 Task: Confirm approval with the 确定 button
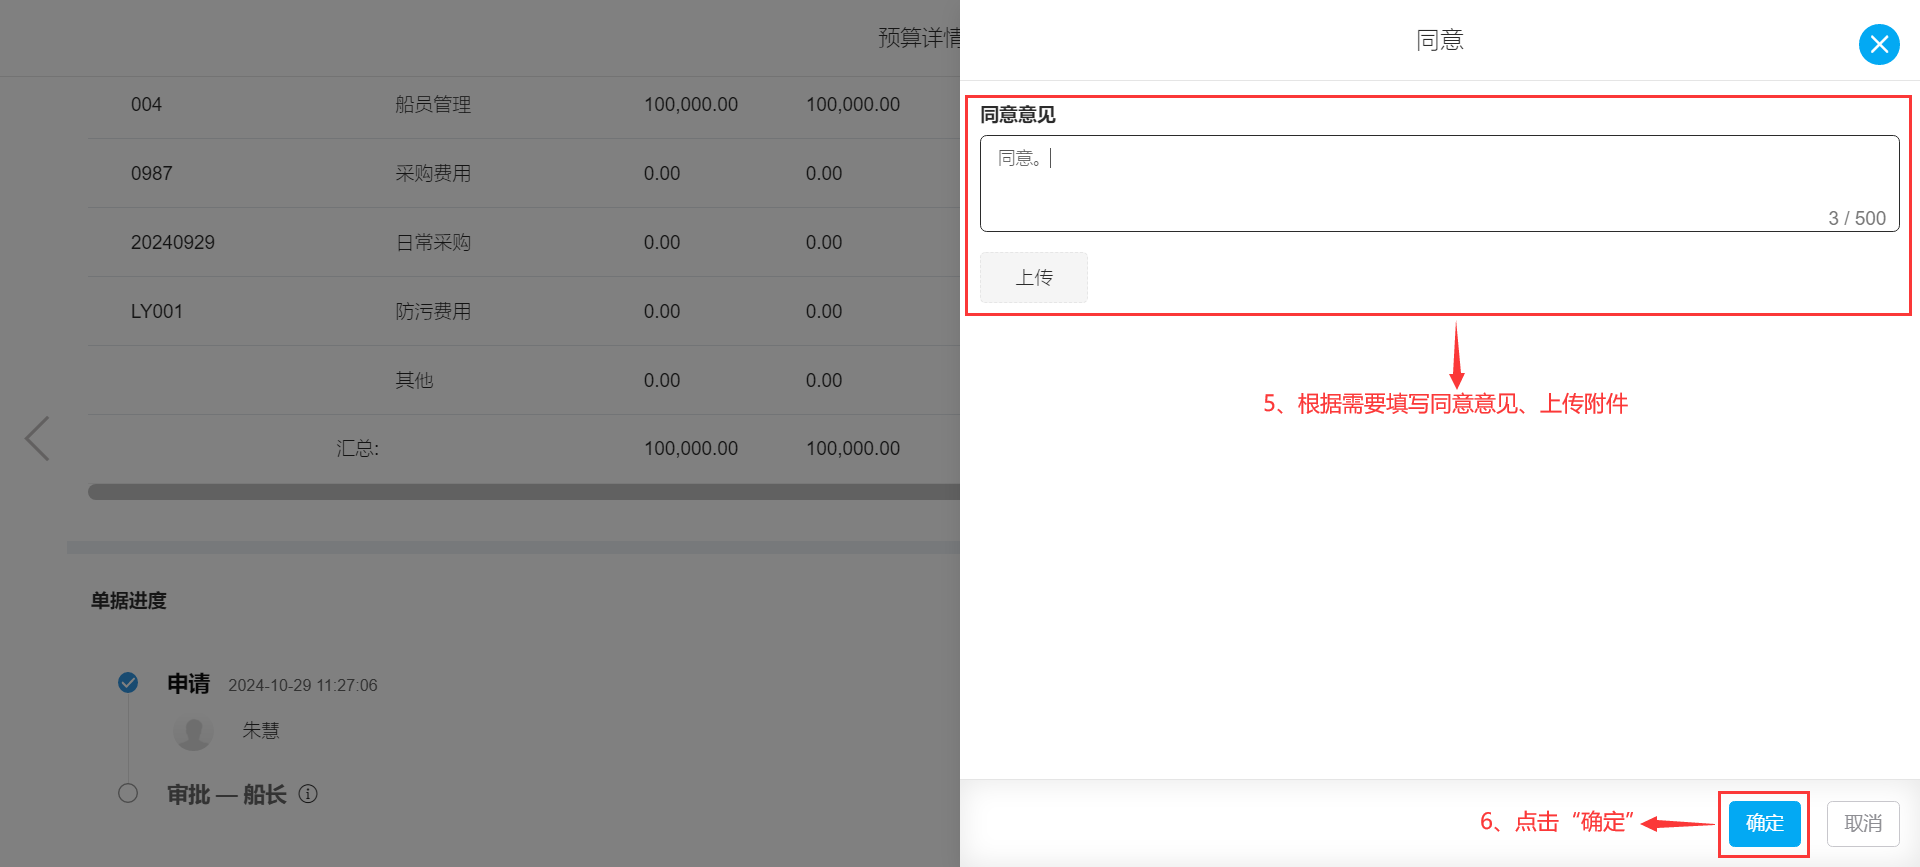1765,823
